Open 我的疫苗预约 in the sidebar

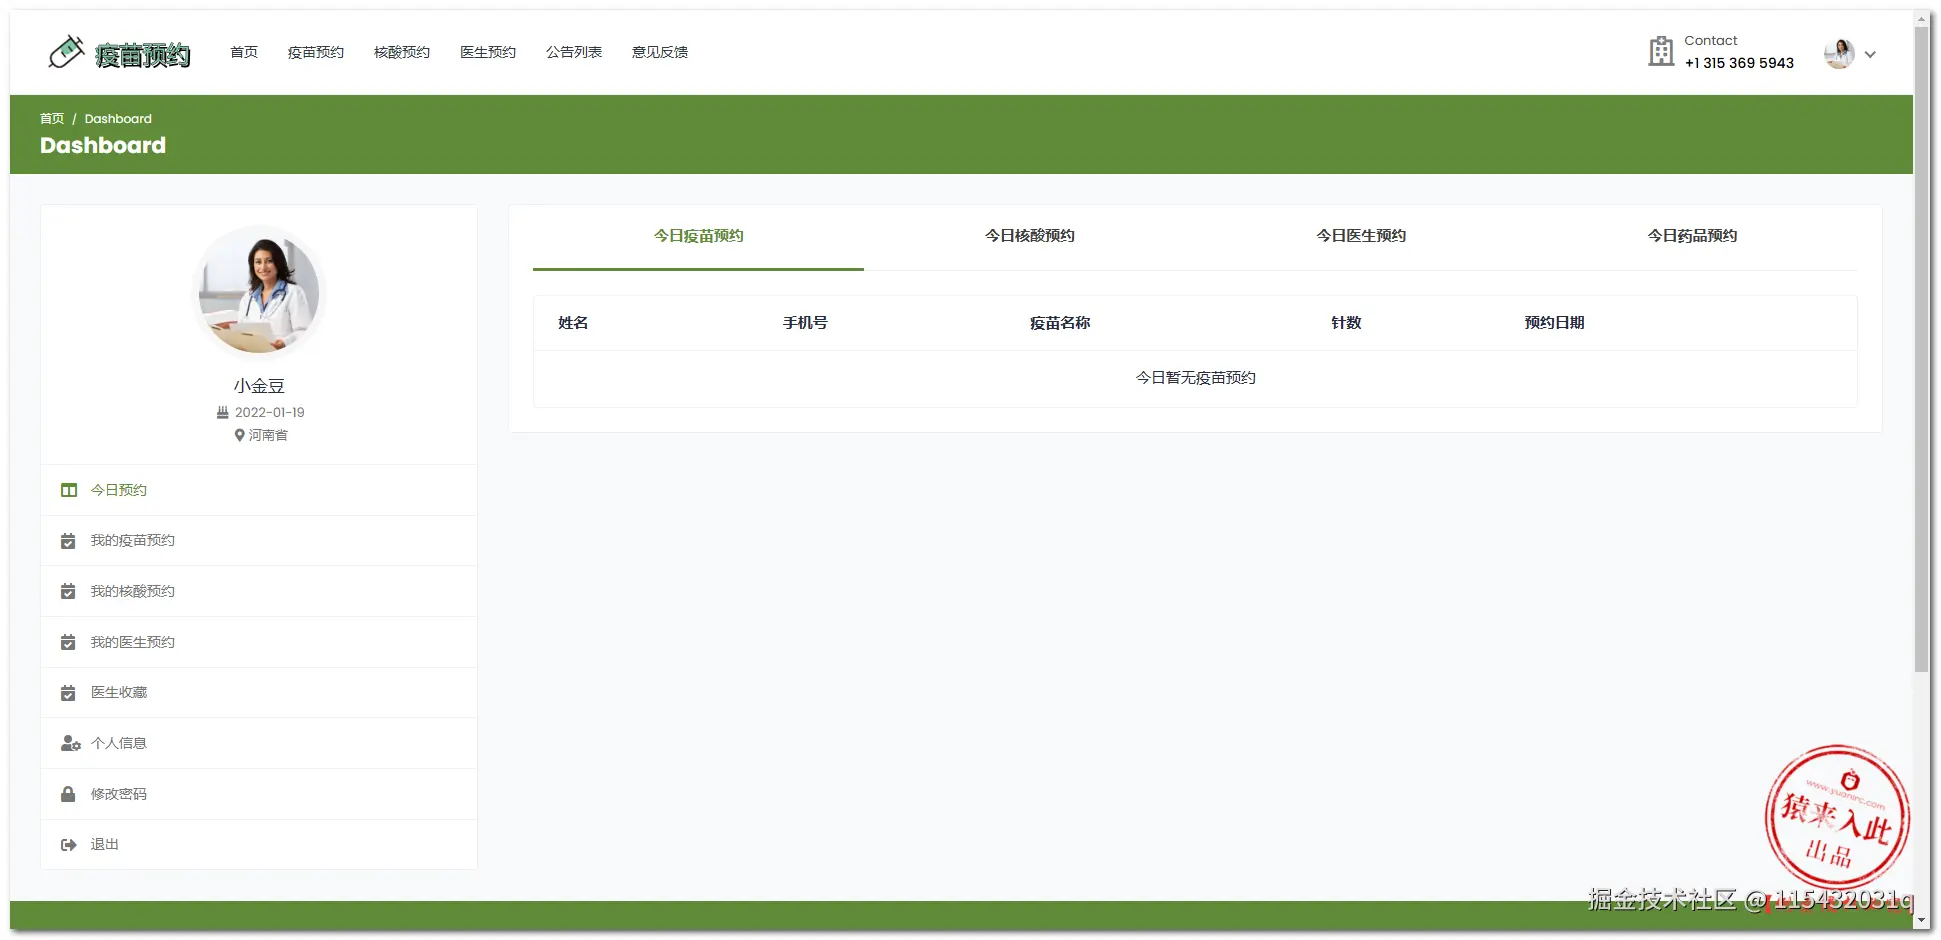259,541
